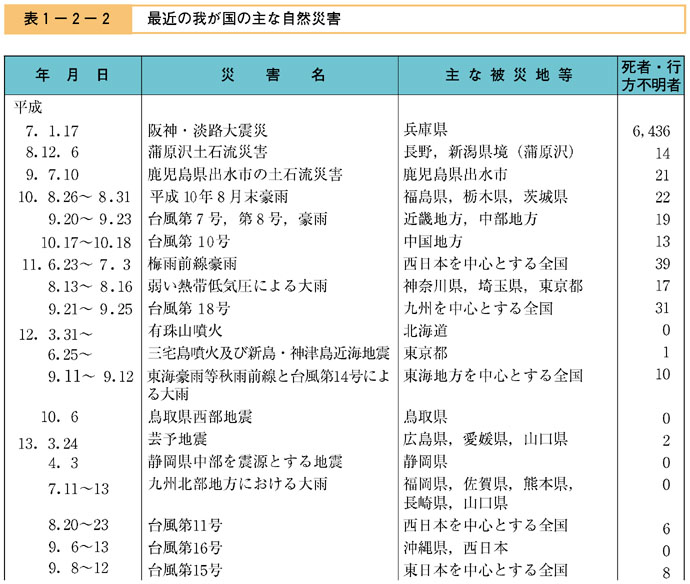Click the 梅雨前線豪雨 disaster name
Screen dimensions: 690x584
point(193,264)
